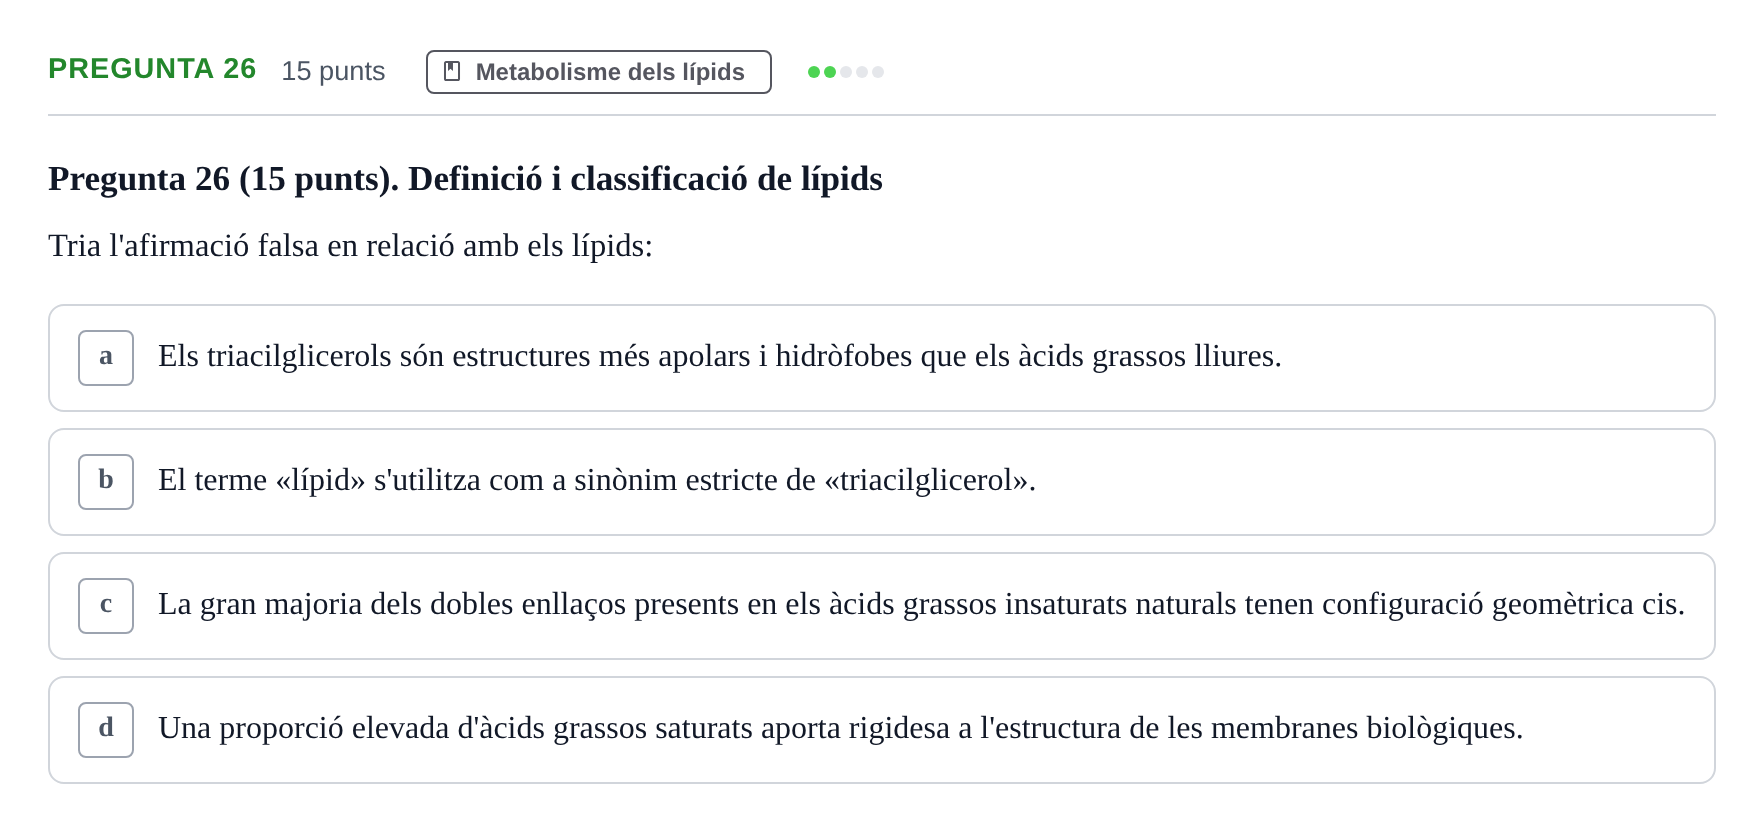Click the Metabolisme dels lípids topic tag

click(598, 72)
